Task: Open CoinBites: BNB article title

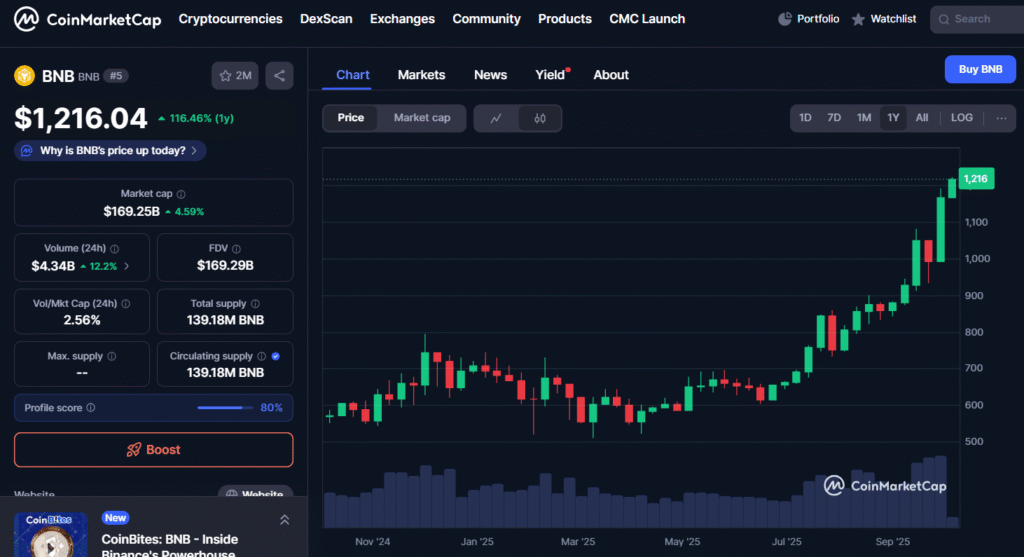Action: coord(170,546)
